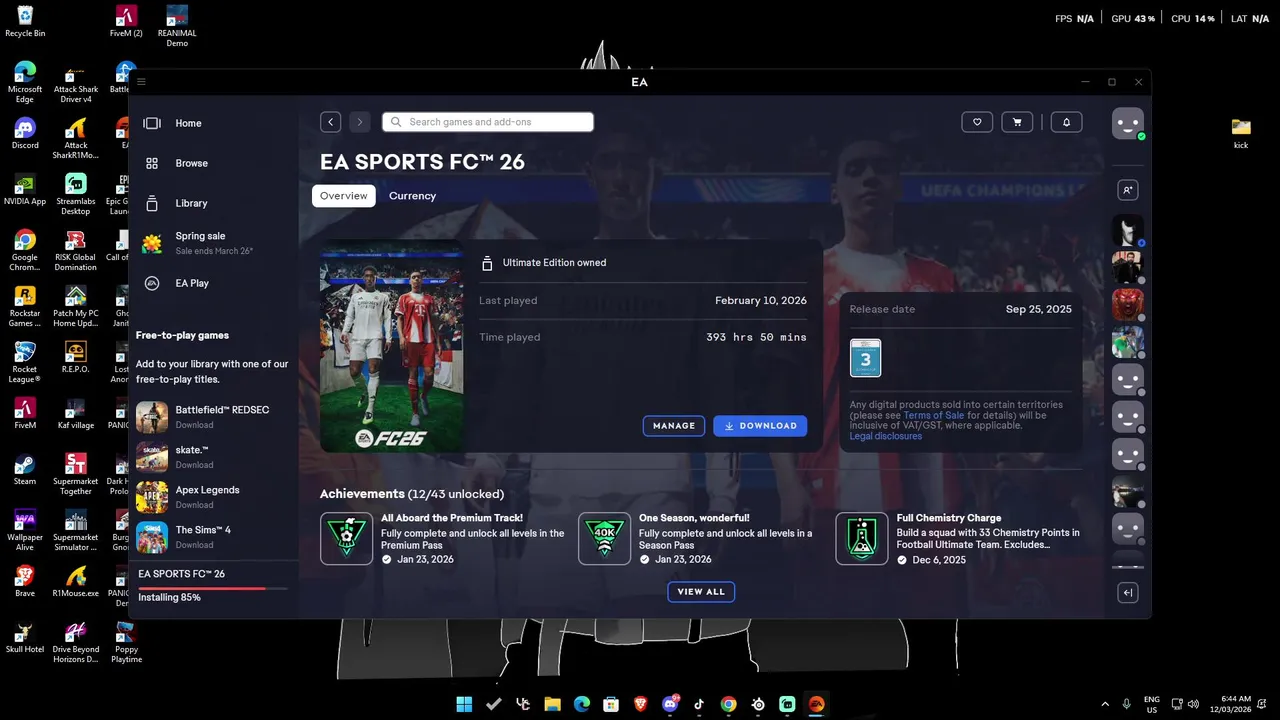Screen dimensions: 1280x720
Task: Select the Steam desktop shortcut
Action: pos(25,468)
